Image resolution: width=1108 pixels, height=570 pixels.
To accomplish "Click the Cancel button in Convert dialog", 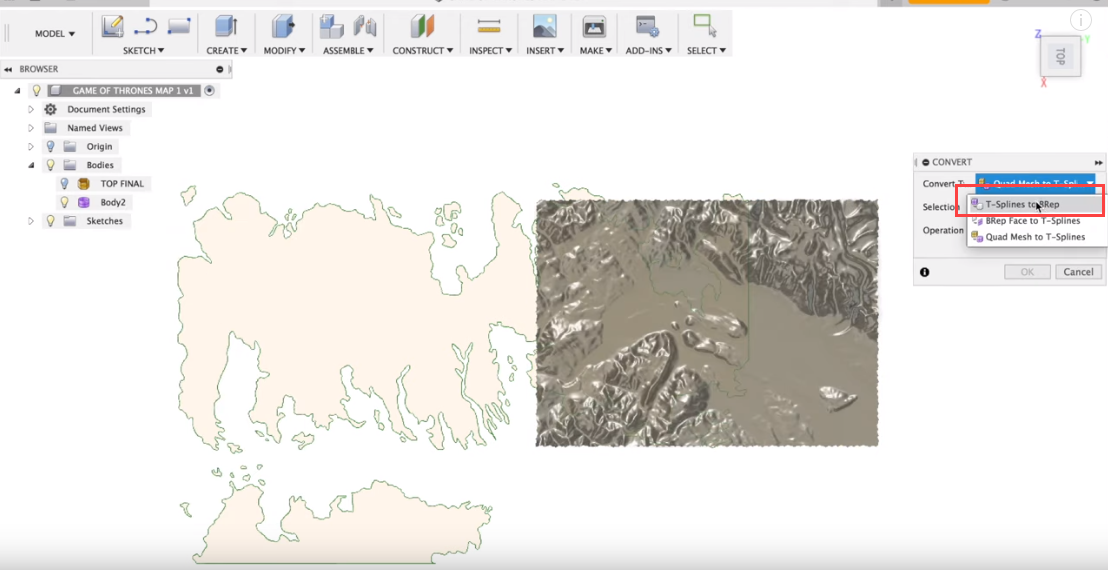I will (1078, 272).
